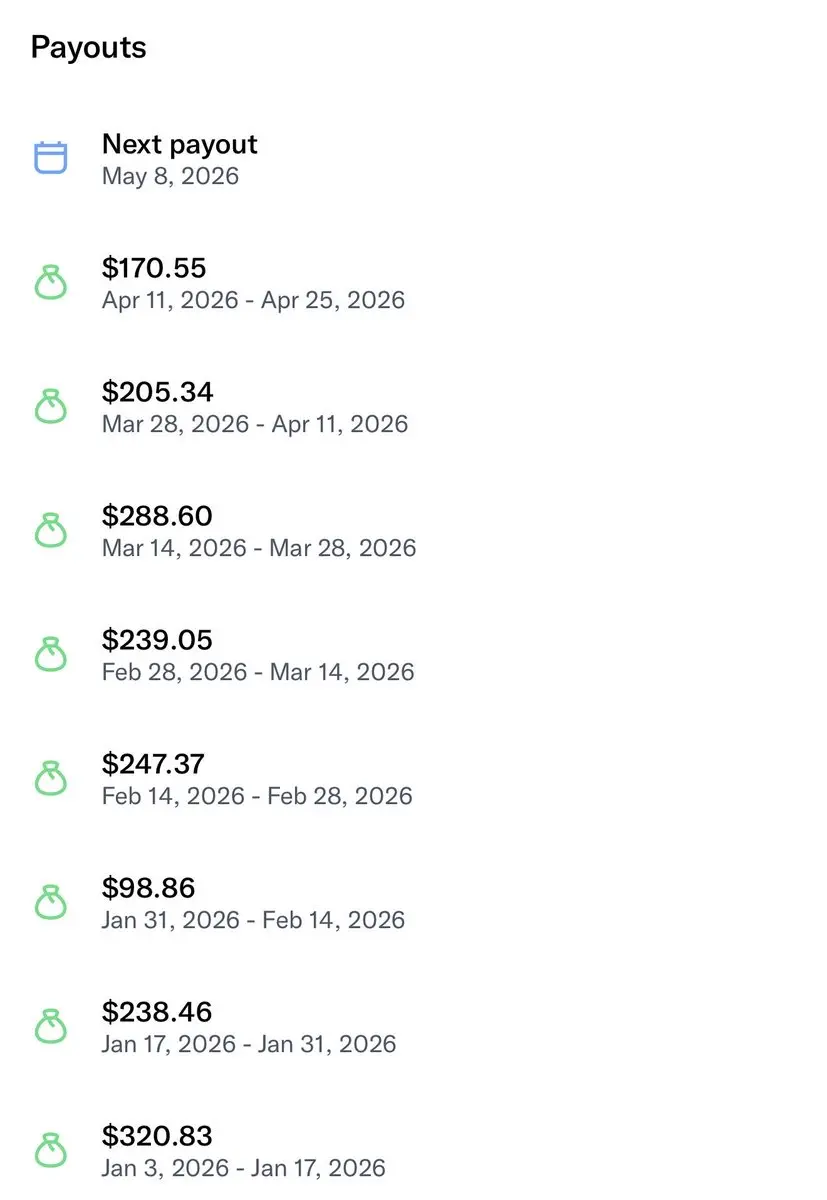Select the money bag icon beside $288.60
Viewport: 827px width, 1200px height.
pyautogui.click(x=51, y=531)
